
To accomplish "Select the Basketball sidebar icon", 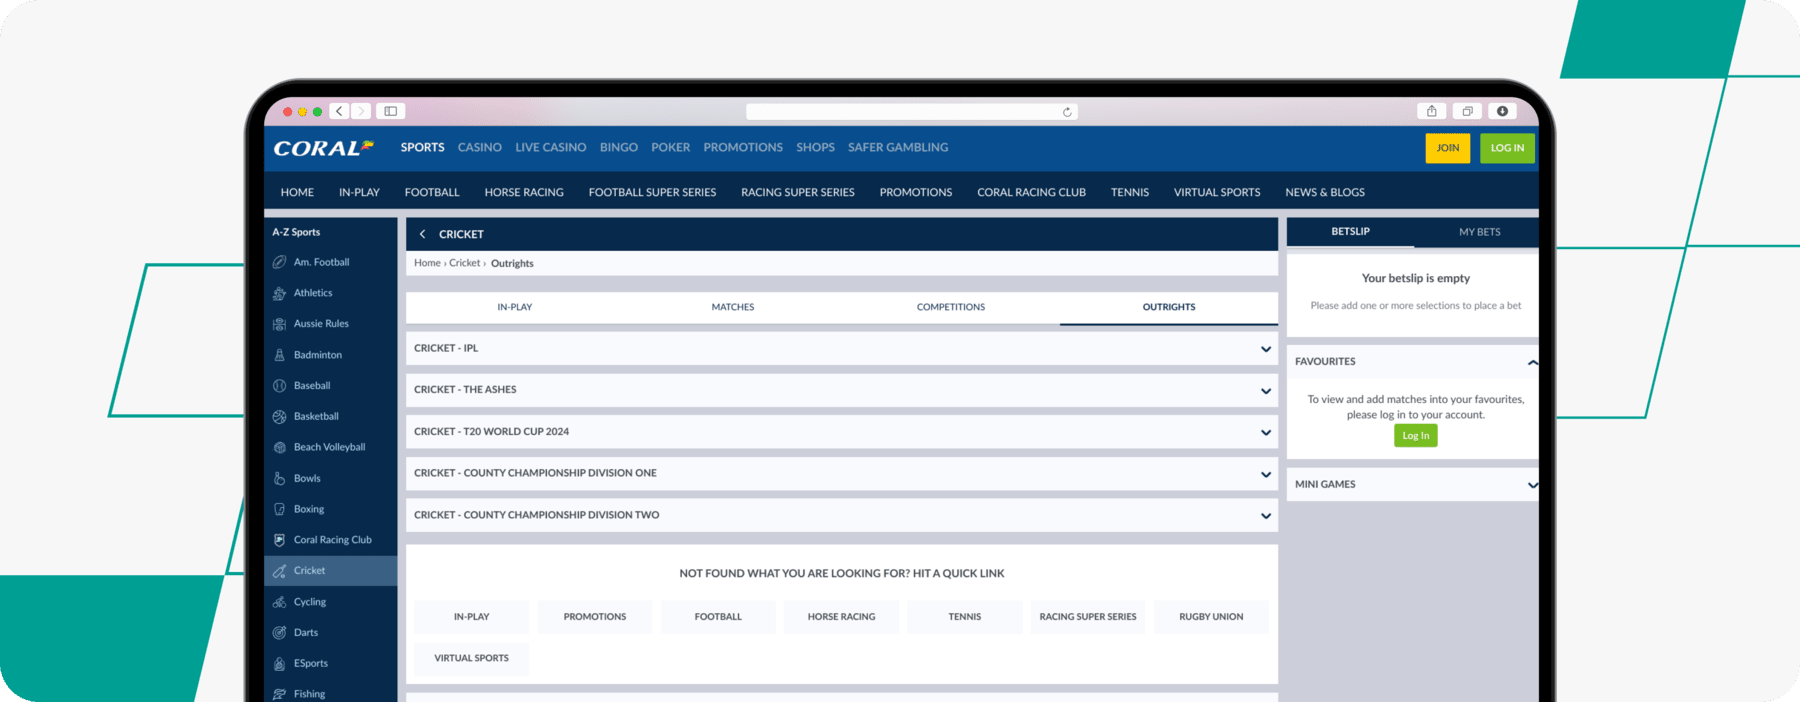I will tap(280, 416).
